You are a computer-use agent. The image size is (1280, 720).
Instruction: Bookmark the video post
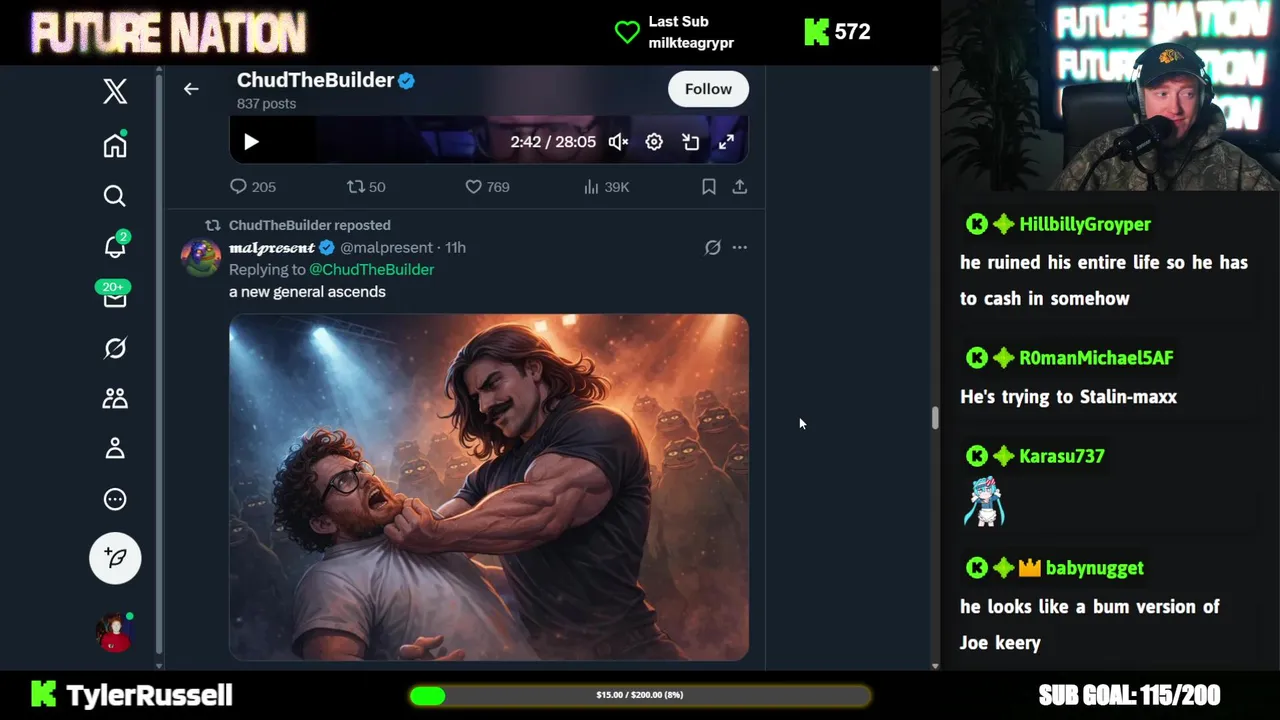coord(708,187)
